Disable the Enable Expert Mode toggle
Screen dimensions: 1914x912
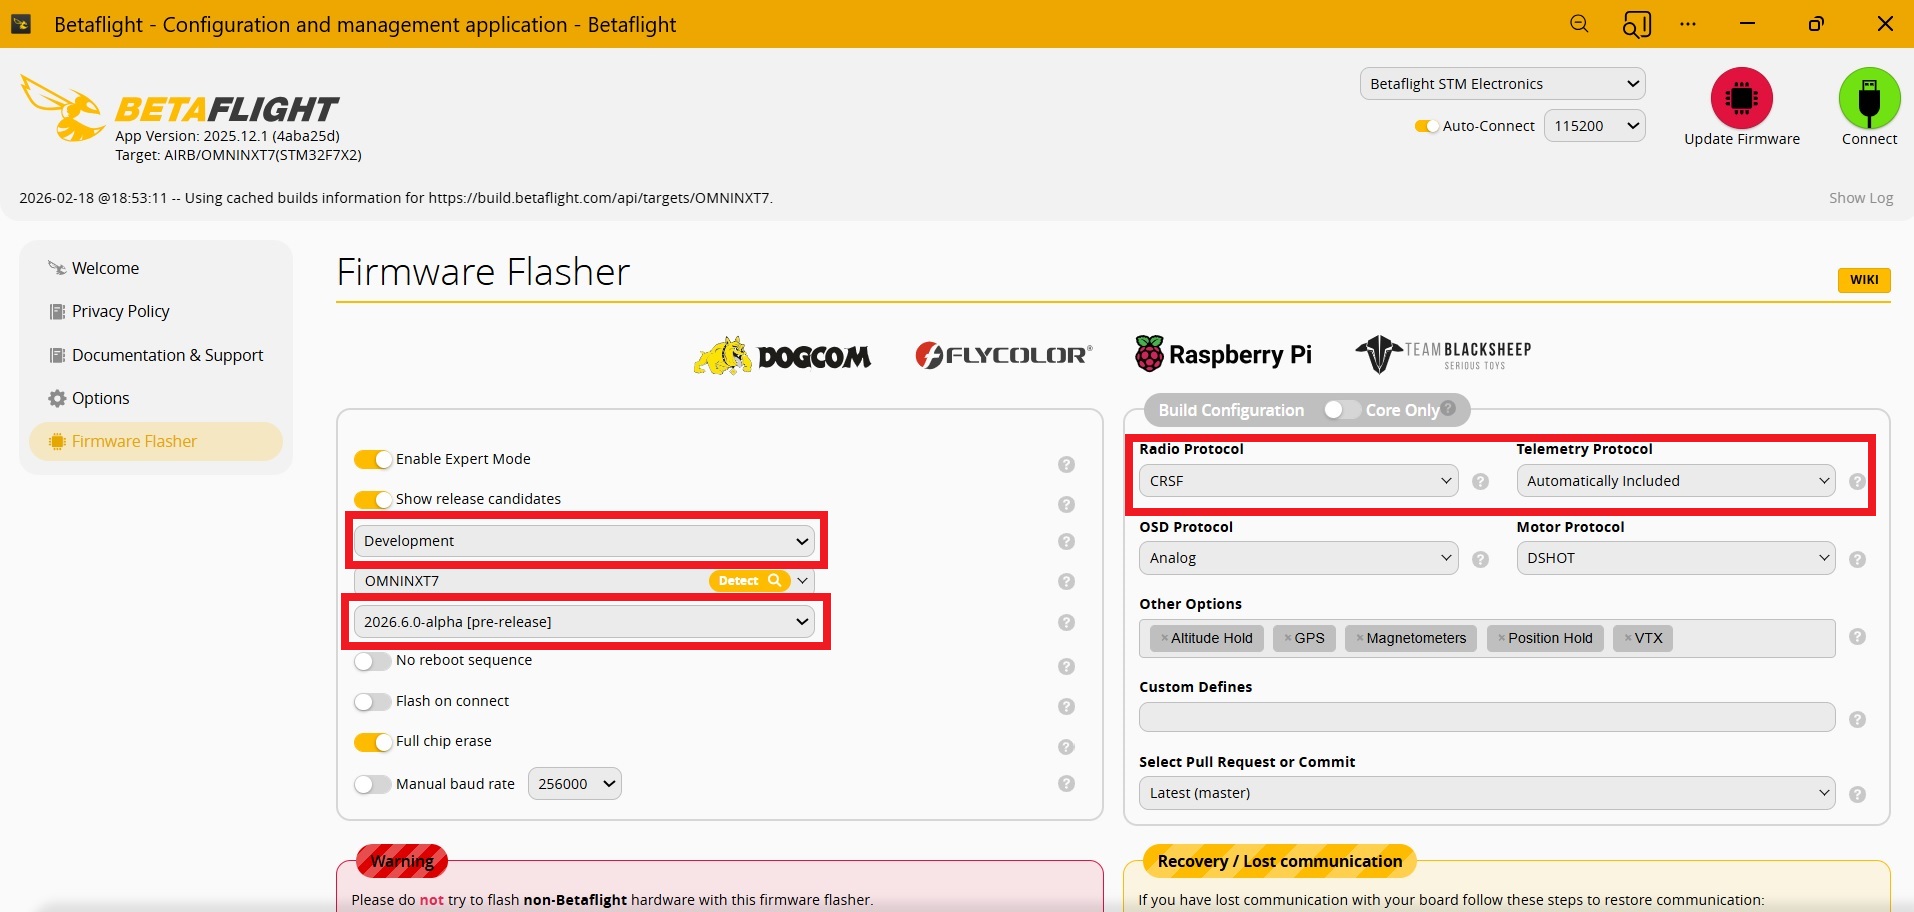[x=371, y=459]
